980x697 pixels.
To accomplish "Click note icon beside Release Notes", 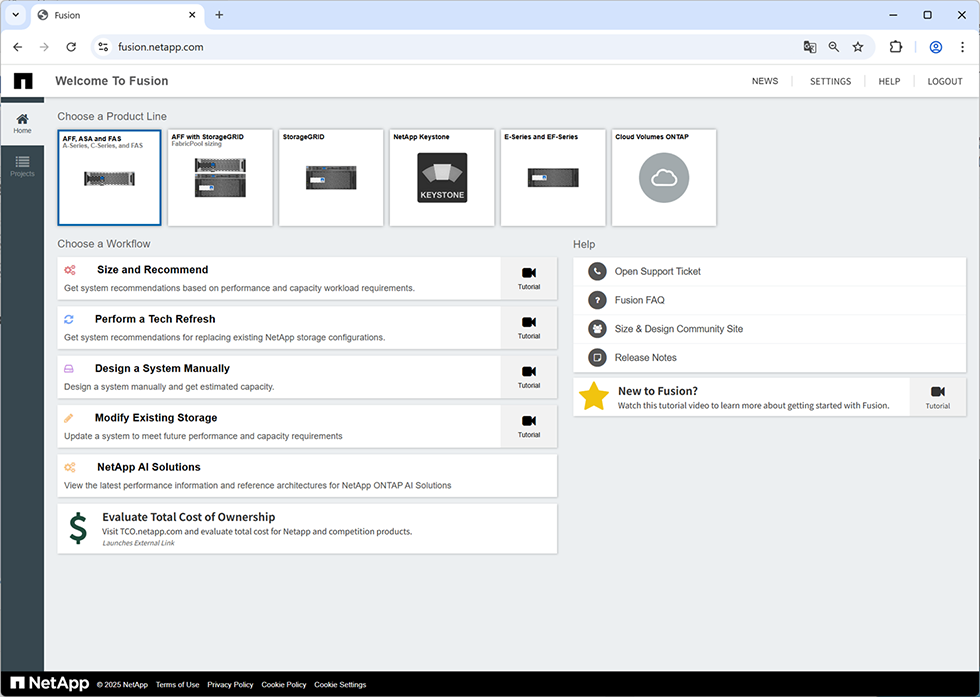I will [598, 358].
